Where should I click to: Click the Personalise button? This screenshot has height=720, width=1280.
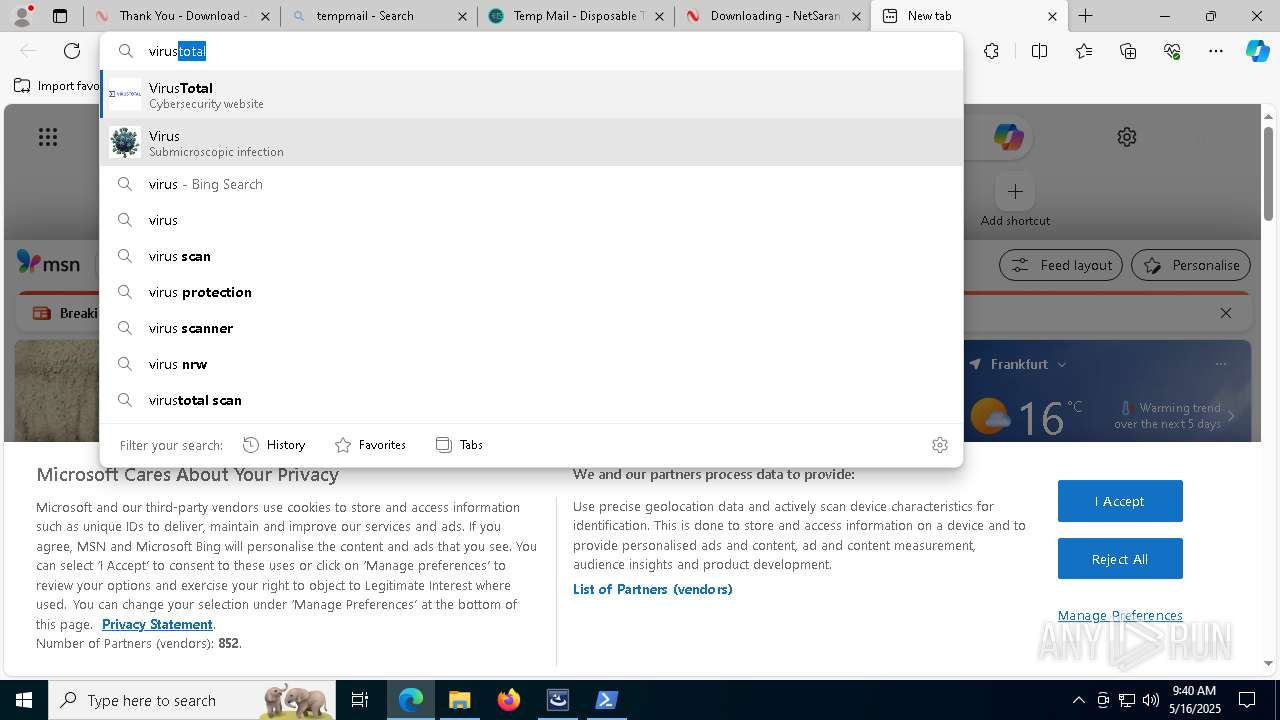(1191, 265)
